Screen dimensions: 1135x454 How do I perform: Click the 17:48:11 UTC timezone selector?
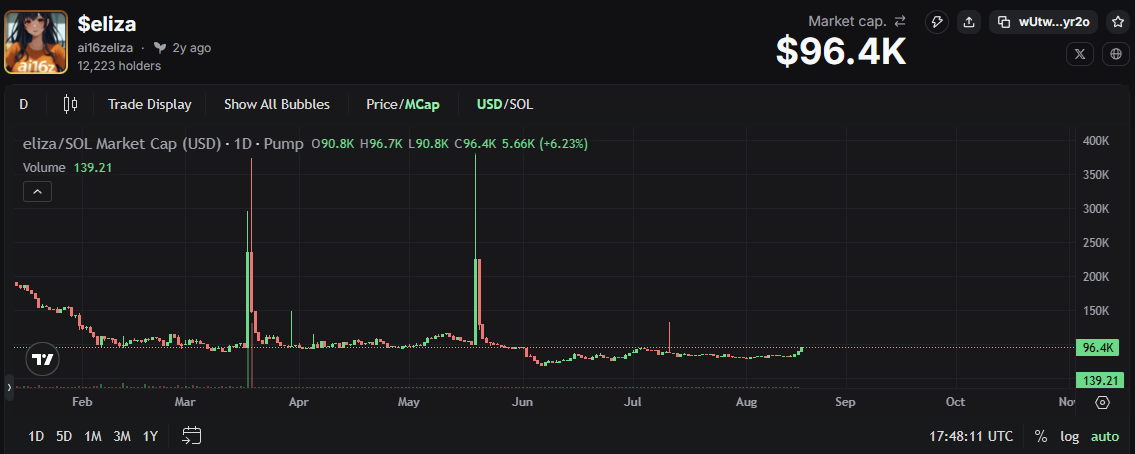click(x=971, y=437)
